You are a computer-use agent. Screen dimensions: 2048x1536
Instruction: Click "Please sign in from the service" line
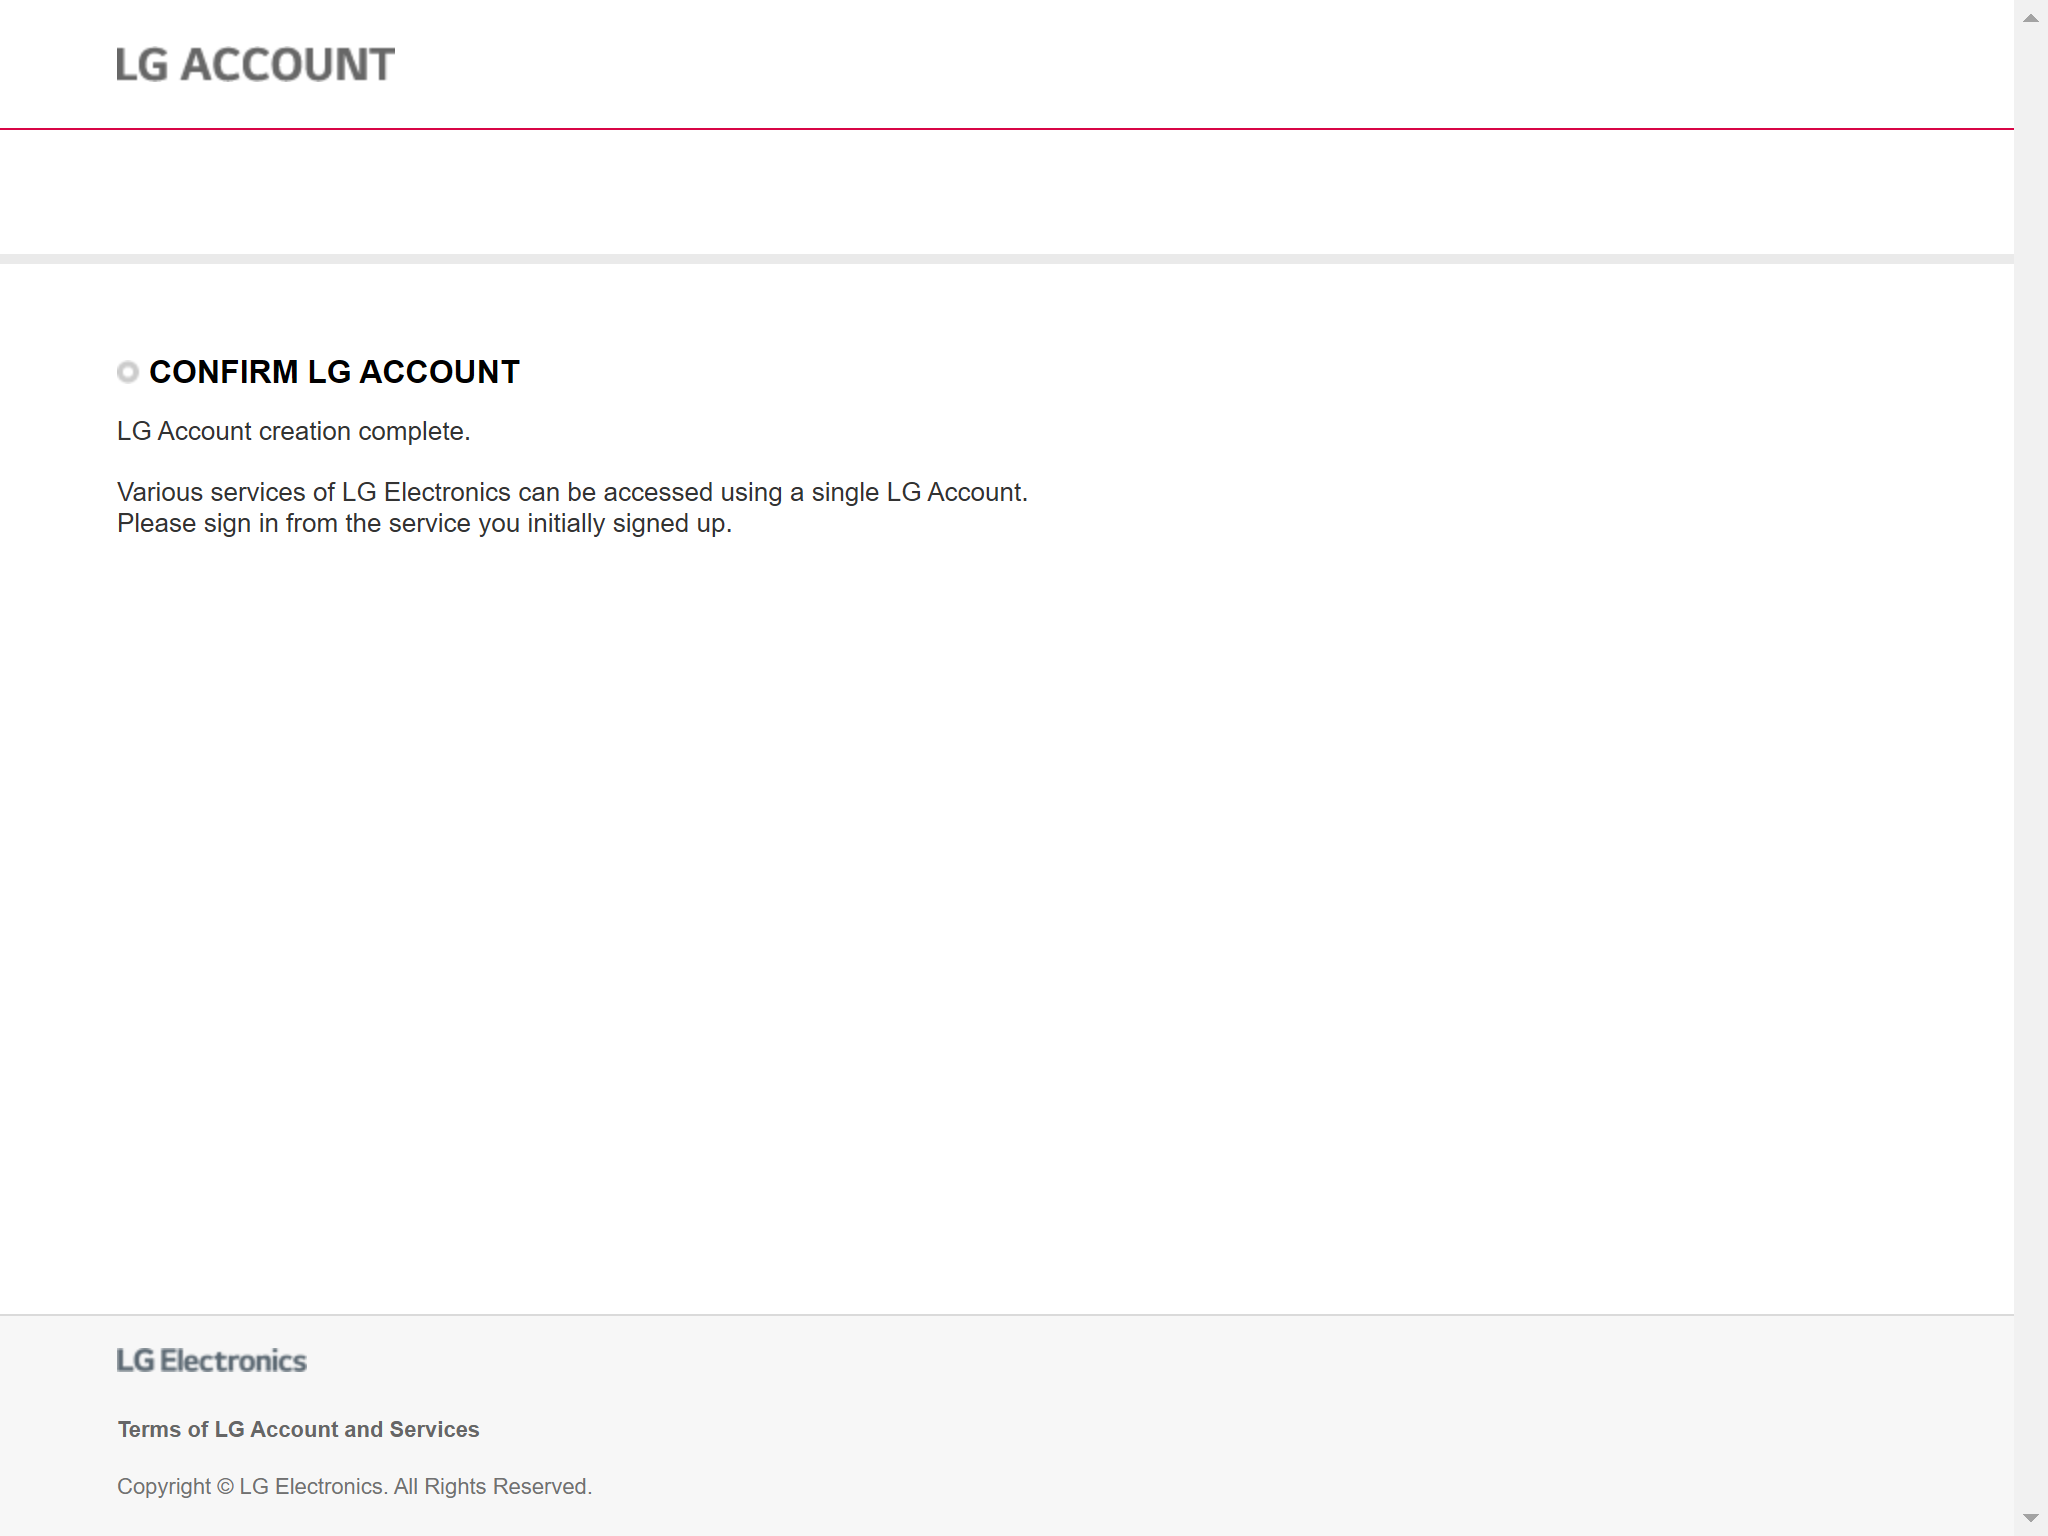[x=424, y=523]
